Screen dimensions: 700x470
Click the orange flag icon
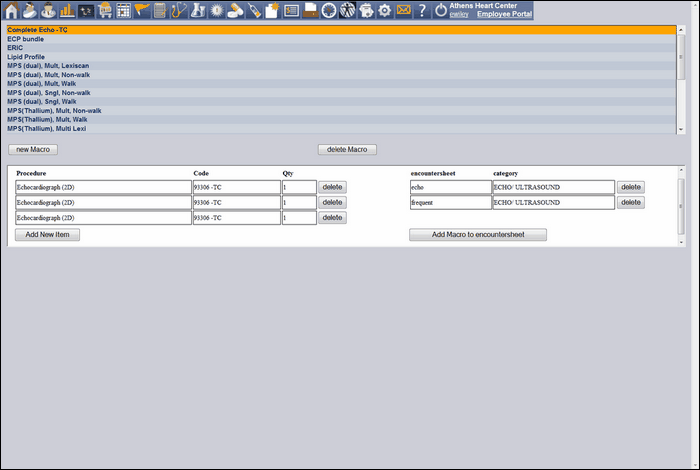click(142, 10)
